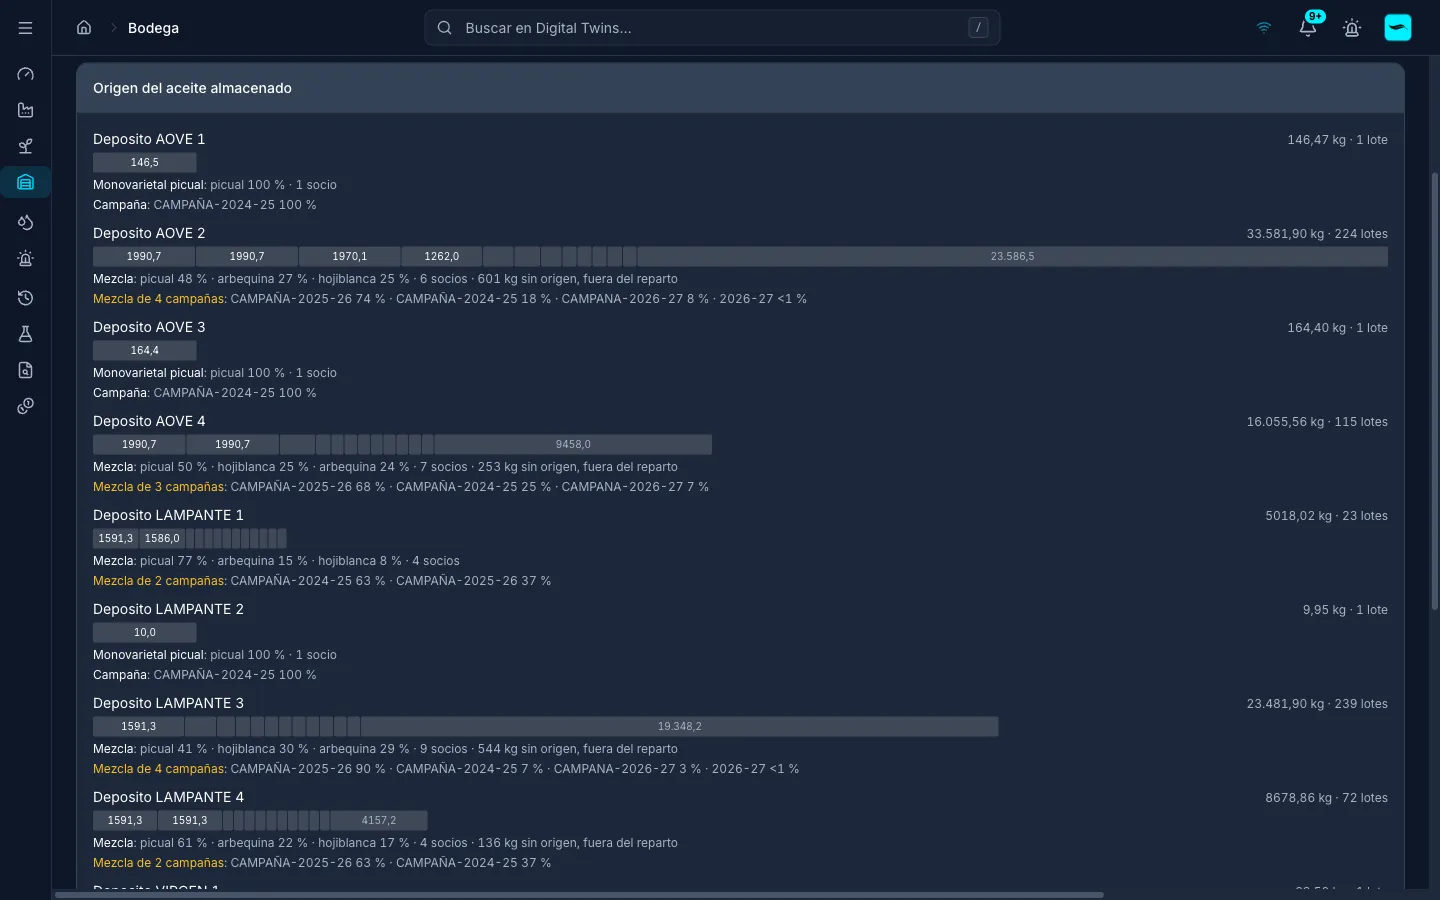This screenshot has width=1440, height=900.
Task: Open the coins sidebar section
Action: pos(26,406)
